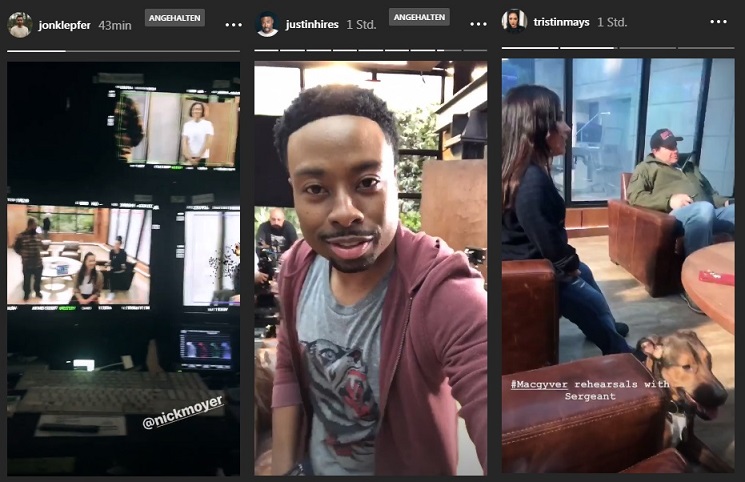Screen dimensions: 745x482
Task: Click the jonklepfer username
Action: 64,25
